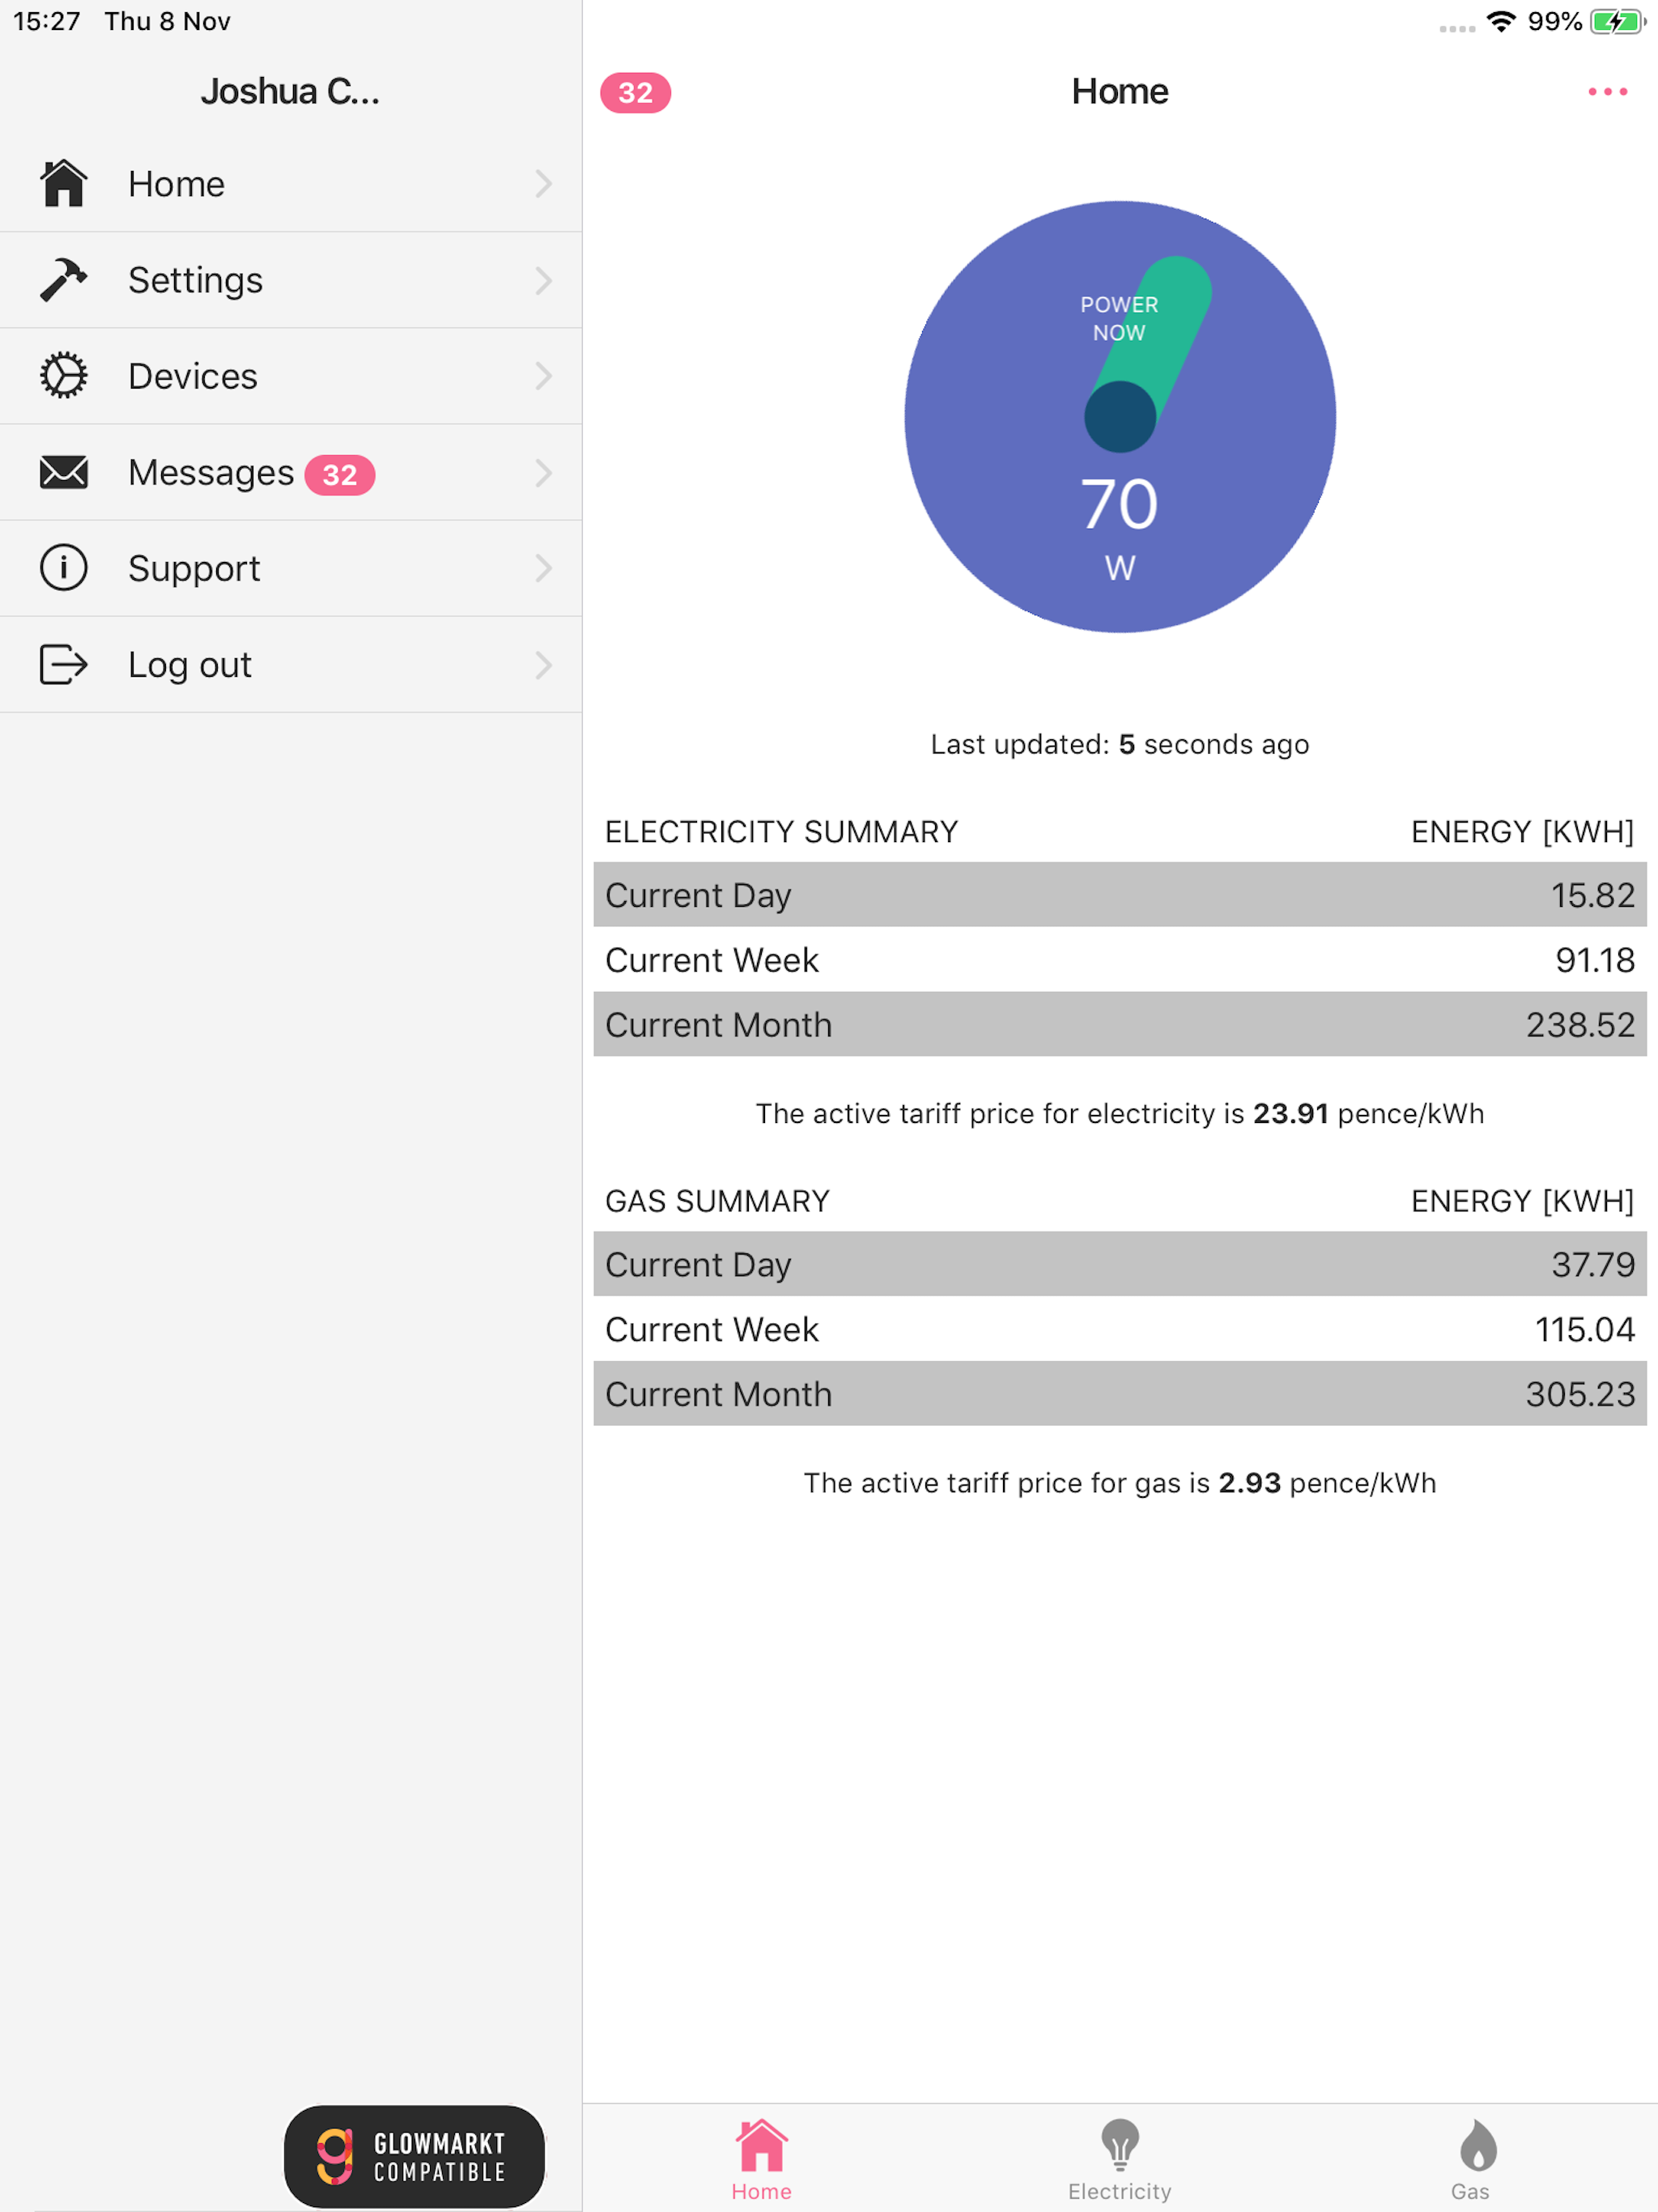Tap the envelope icon for Messages
The height and width of the screenshot is (2212, 1658).
63,472
